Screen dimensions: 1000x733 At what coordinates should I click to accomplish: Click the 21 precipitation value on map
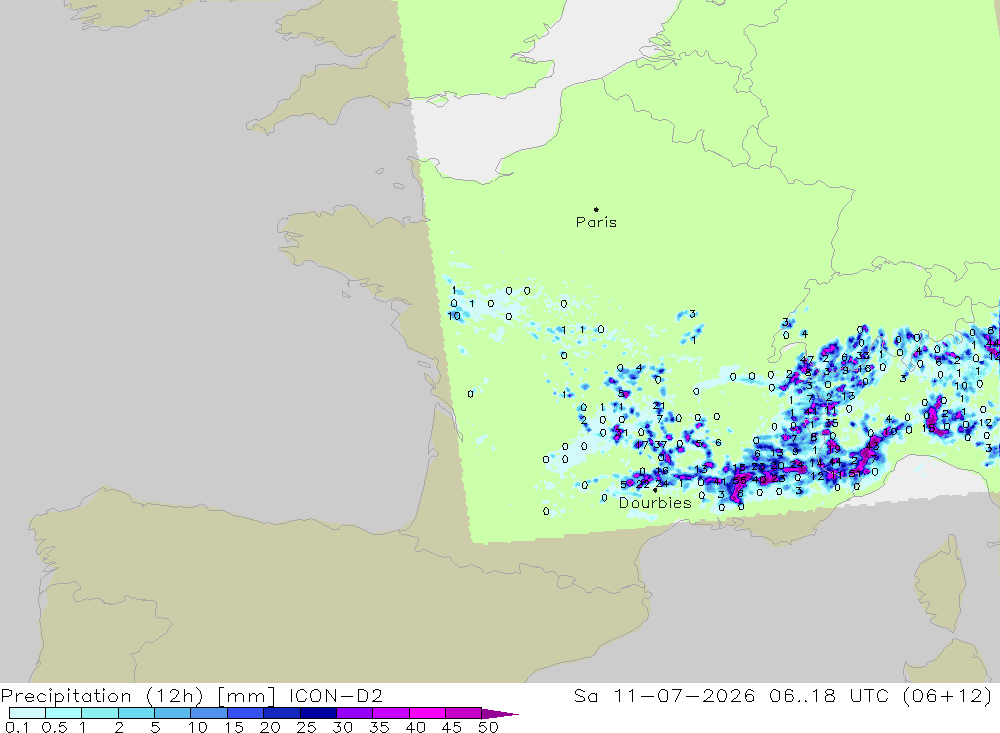pos(659,406)
